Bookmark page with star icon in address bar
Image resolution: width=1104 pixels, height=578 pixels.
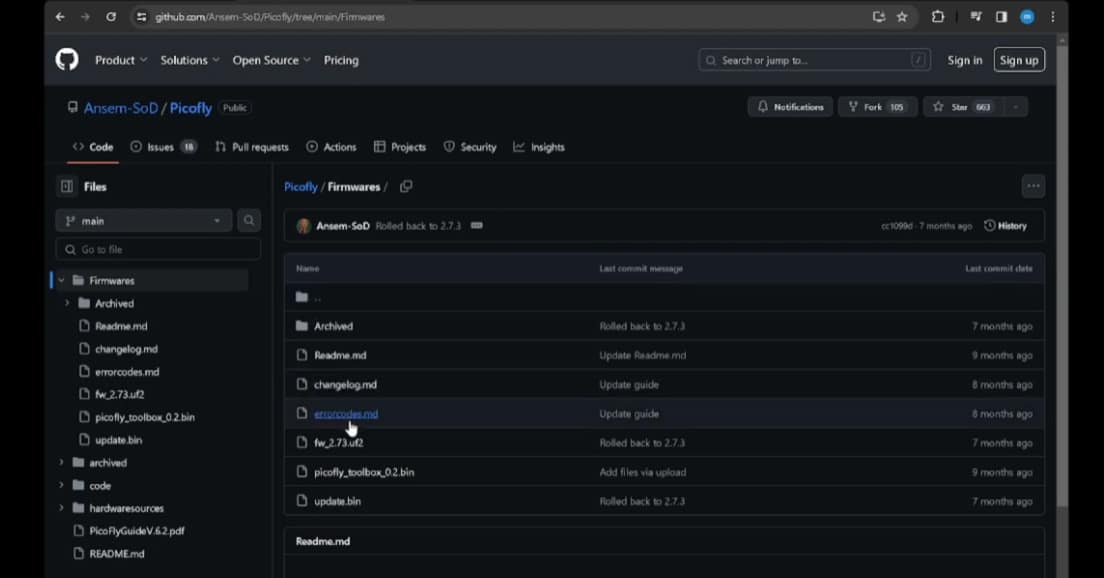click(902, 17)
